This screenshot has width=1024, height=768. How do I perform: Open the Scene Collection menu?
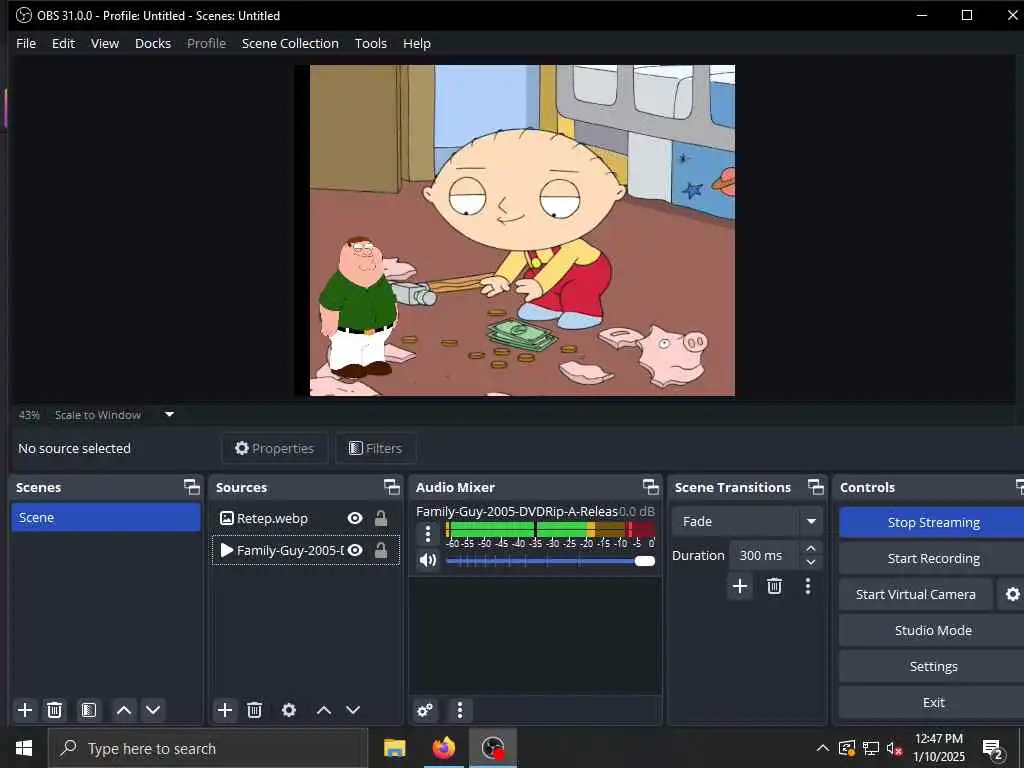[290, 44]
